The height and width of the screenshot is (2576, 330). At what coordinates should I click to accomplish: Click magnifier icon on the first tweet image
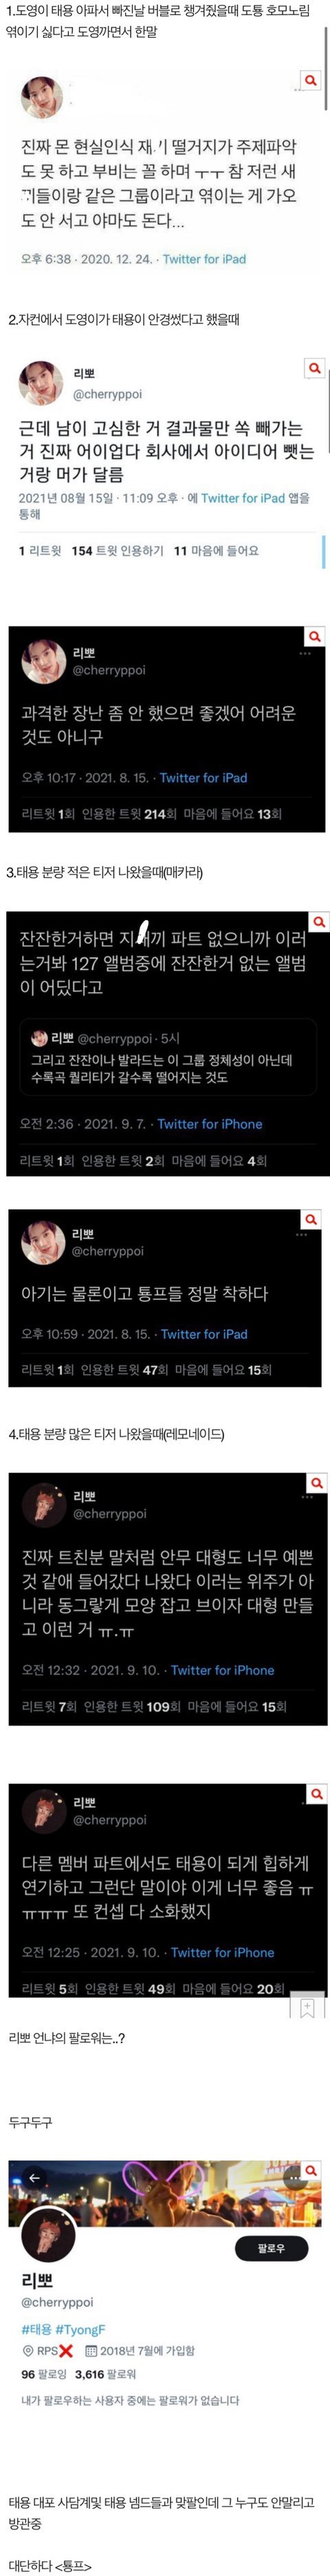pos(312,80)
